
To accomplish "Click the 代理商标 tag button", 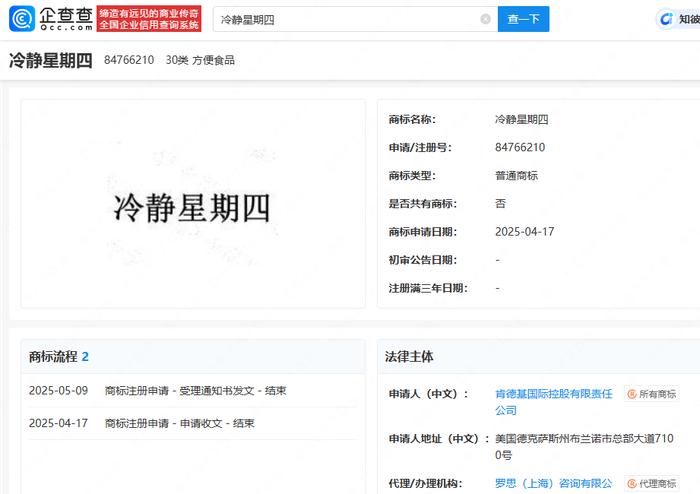I will (x=652, y=484).
